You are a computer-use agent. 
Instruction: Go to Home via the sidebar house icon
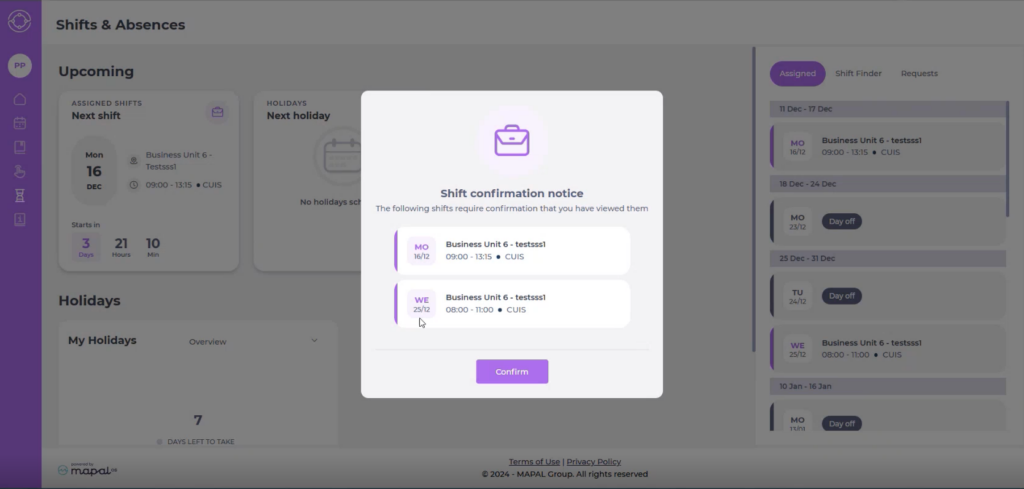(x=20, y=99)
